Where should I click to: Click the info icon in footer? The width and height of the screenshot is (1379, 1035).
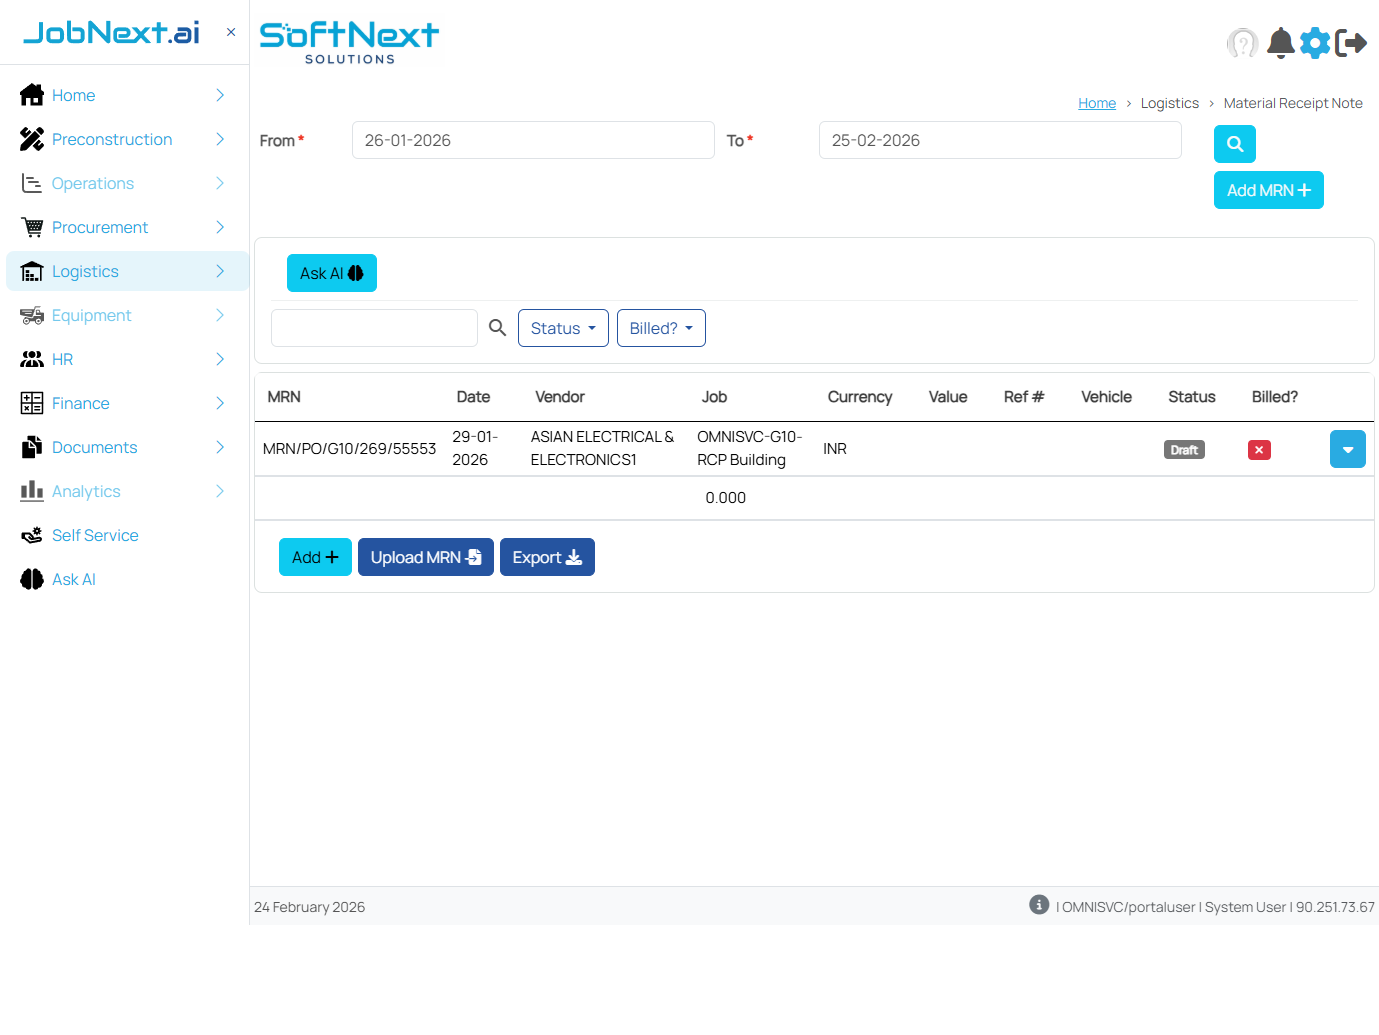pos(1039,905)
